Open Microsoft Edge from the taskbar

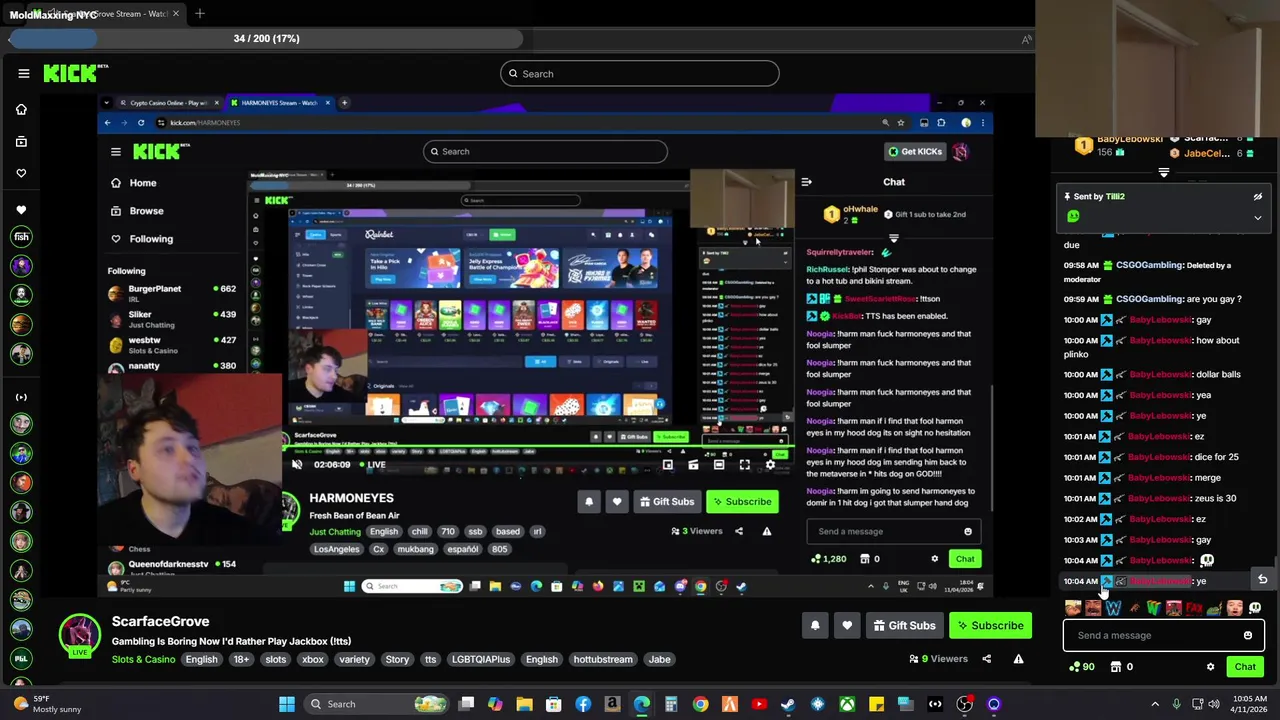point(641,704)
